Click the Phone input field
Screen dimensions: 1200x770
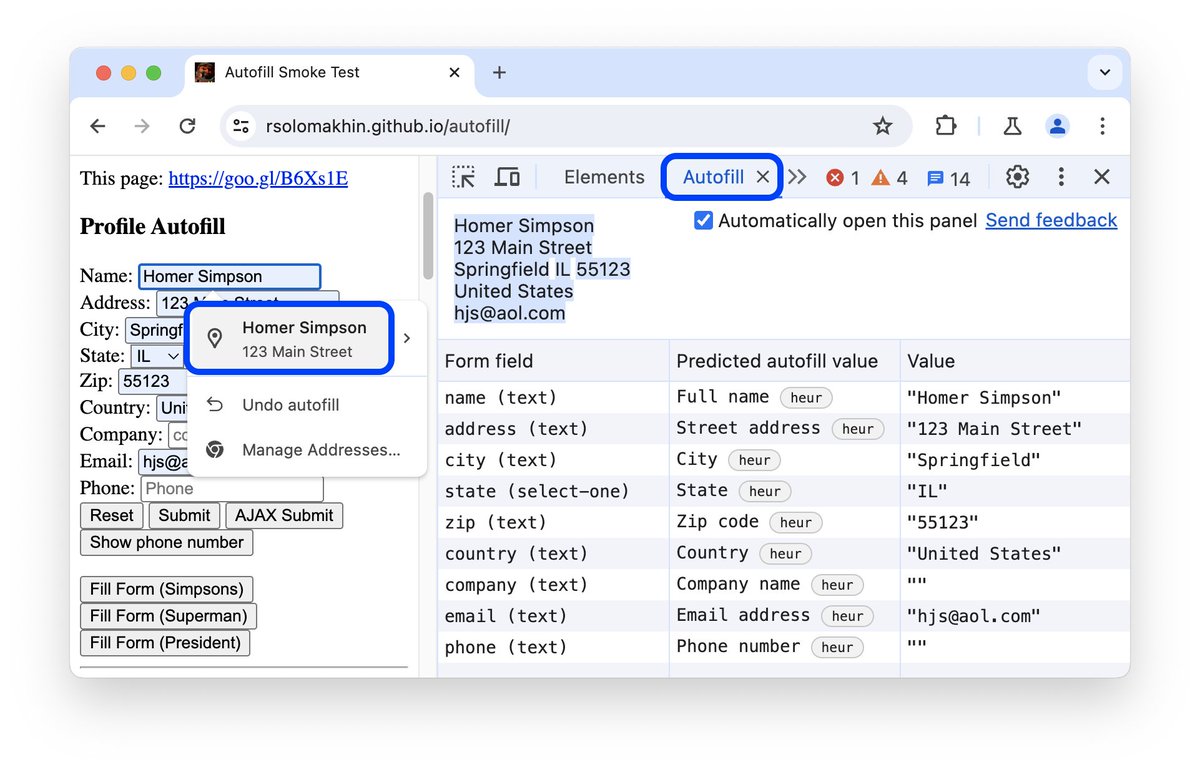(231, 489)
